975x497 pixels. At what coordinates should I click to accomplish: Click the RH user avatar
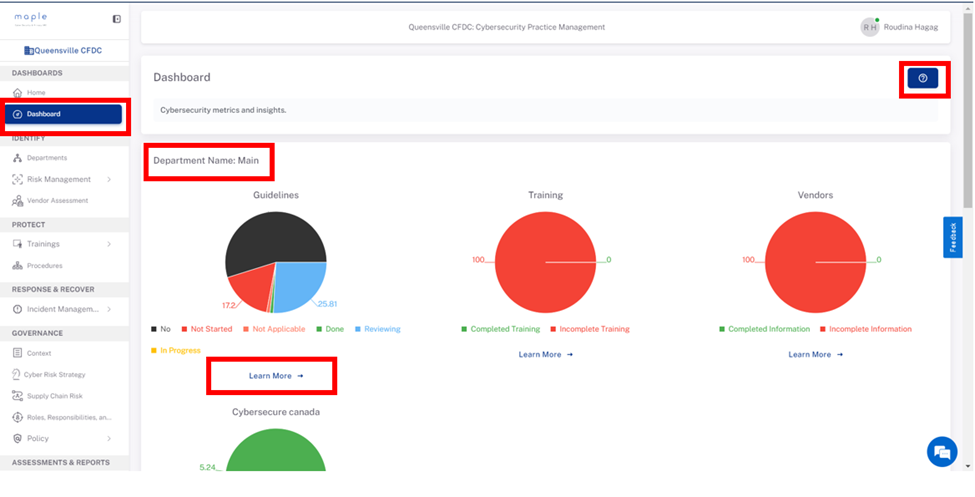point(870,27)
